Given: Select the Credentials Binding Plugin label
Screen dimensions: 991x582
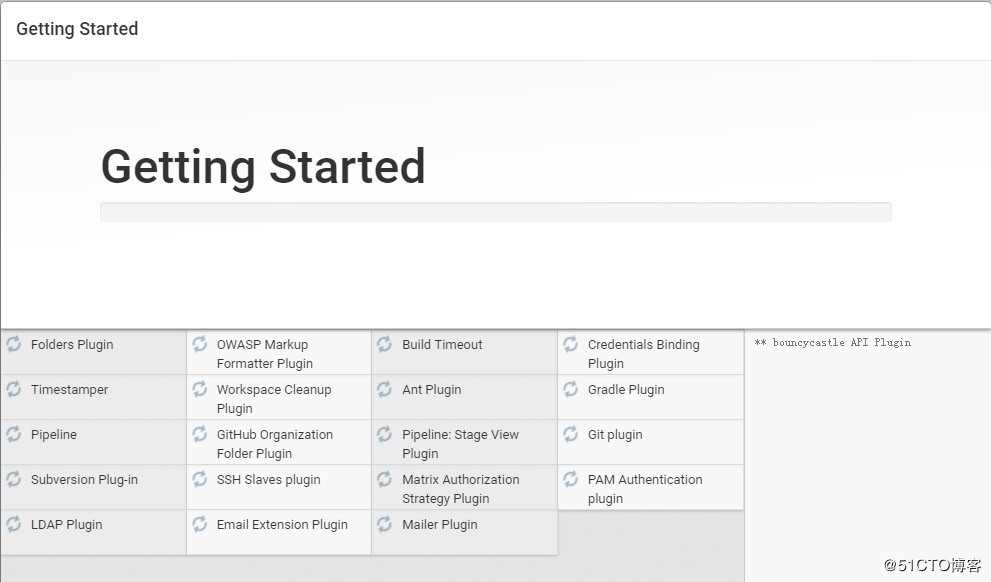Looking at the screenshot, I should pos(643,354).
